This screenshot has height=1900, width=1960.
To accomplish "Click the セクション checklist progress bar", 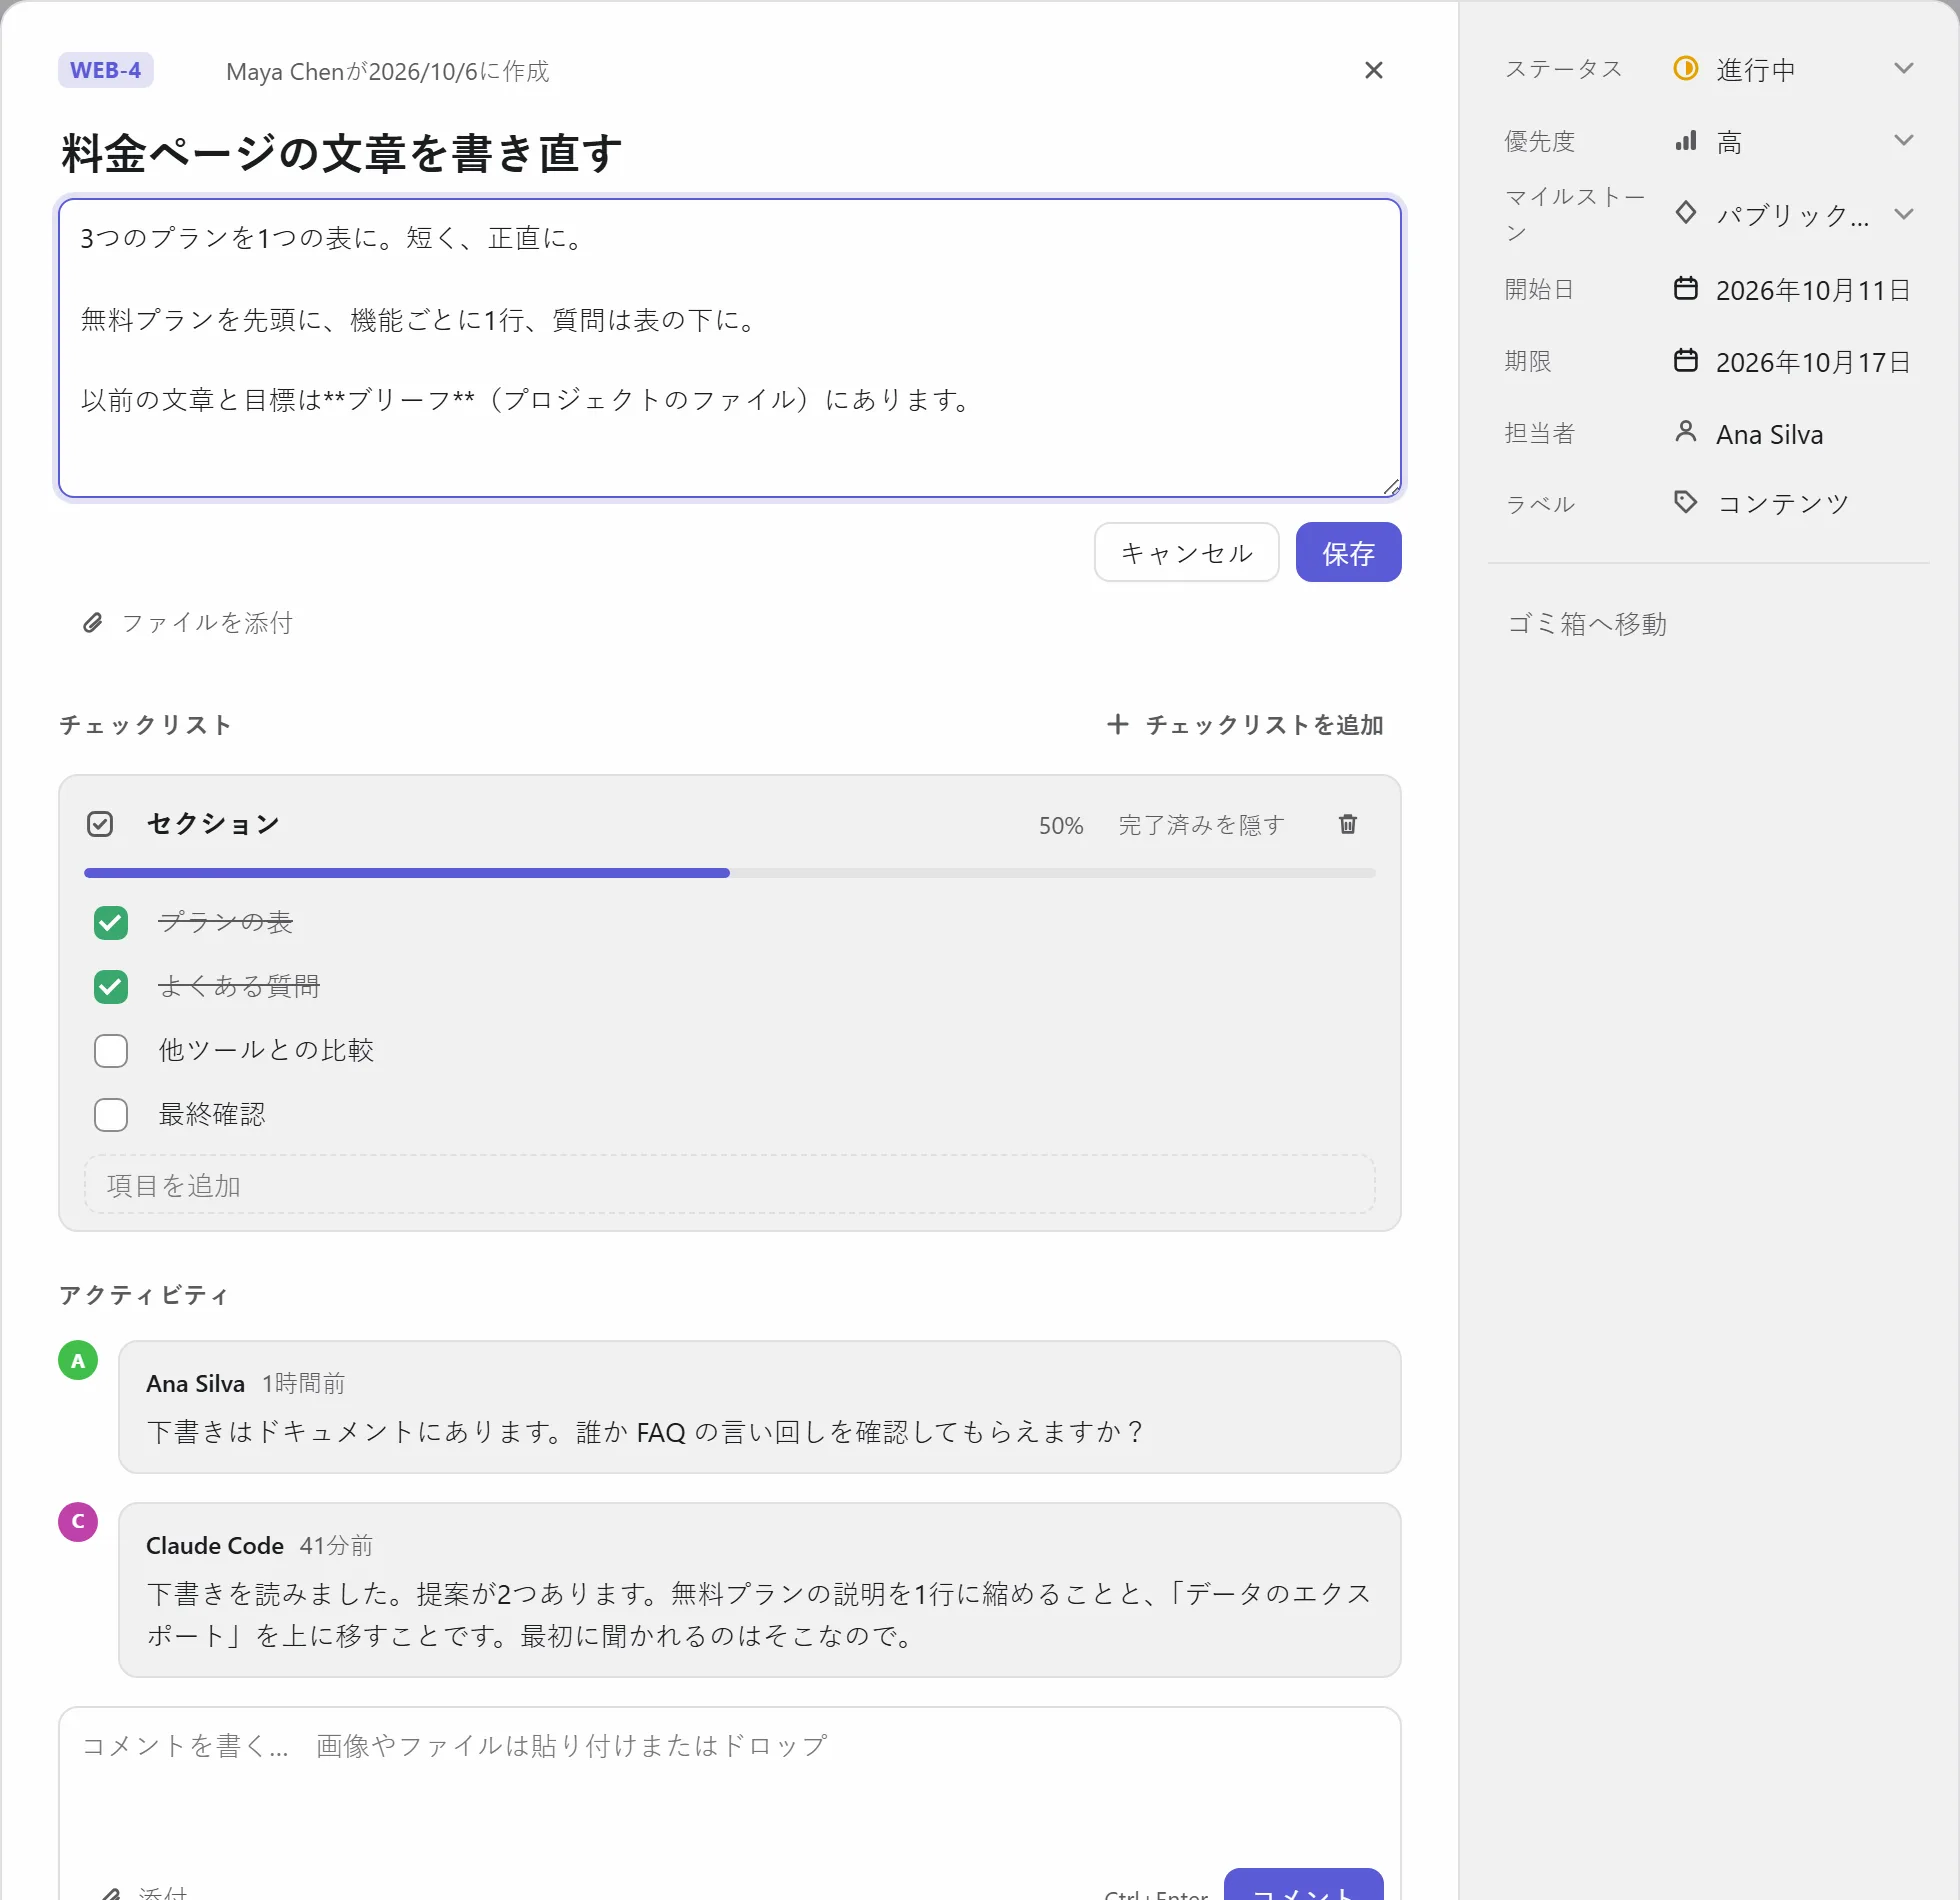I will click(730, 873).
